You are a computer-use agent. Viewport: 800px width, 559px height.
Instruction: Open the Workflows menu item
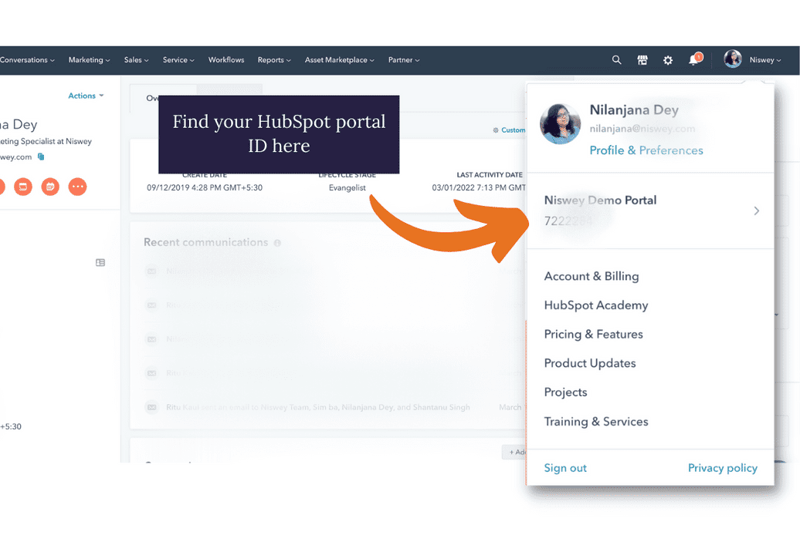tap(226, 60)
